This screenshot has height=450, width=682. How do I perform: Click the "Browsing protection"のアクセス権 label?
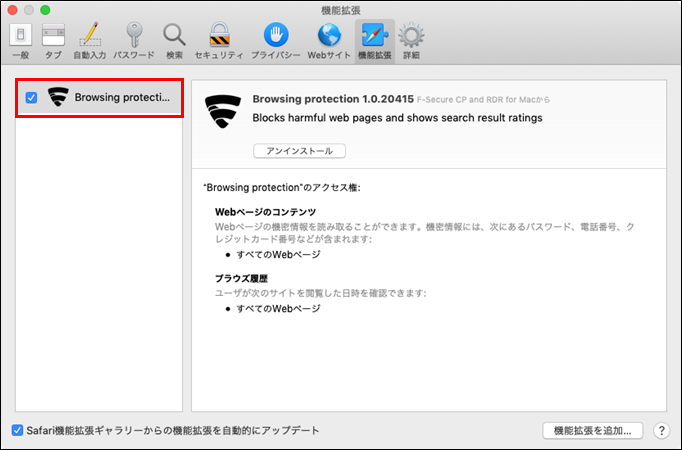tap(282, 188)
